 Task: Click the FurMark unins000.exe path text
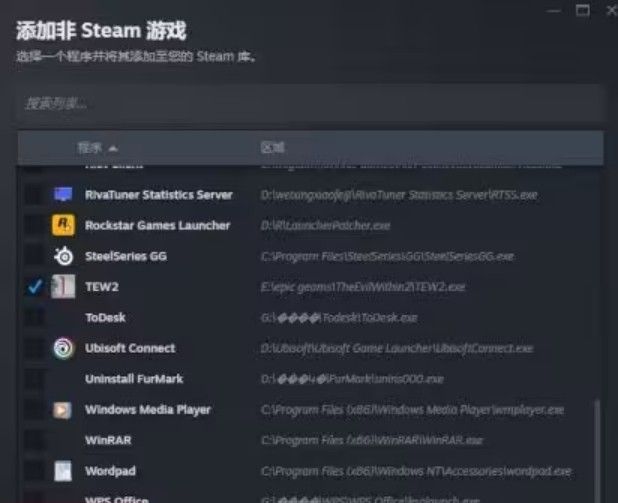pyautogui.click(x=352, y=379)
